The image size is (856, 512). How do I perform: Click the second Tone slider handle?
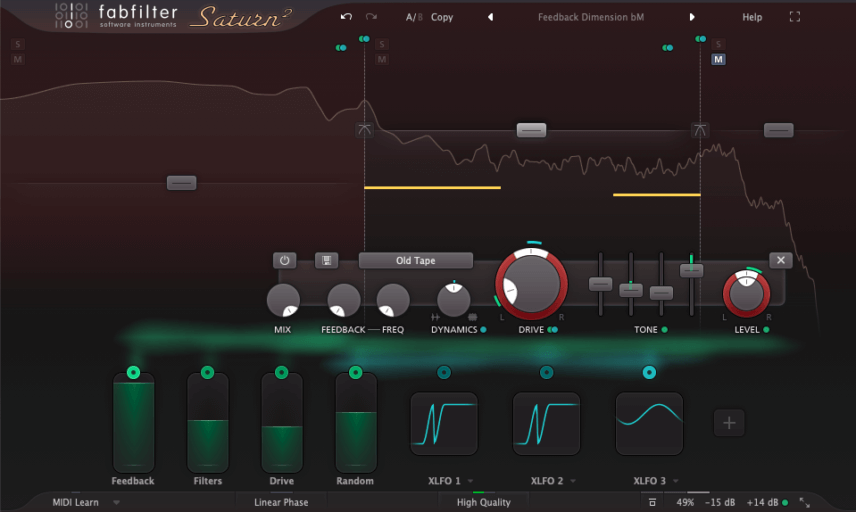pos(631,290)
